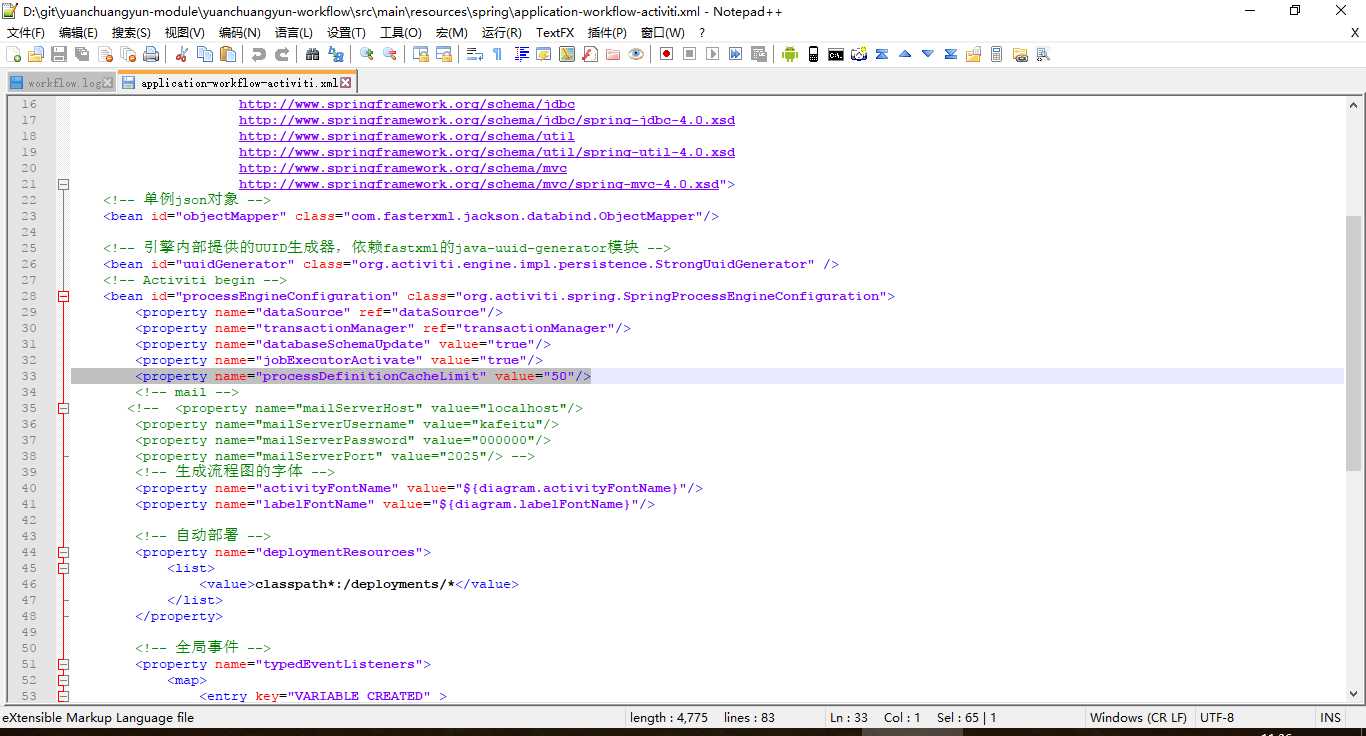Open the schema/jdbc URL on line 16

click(x=406, y=104)
